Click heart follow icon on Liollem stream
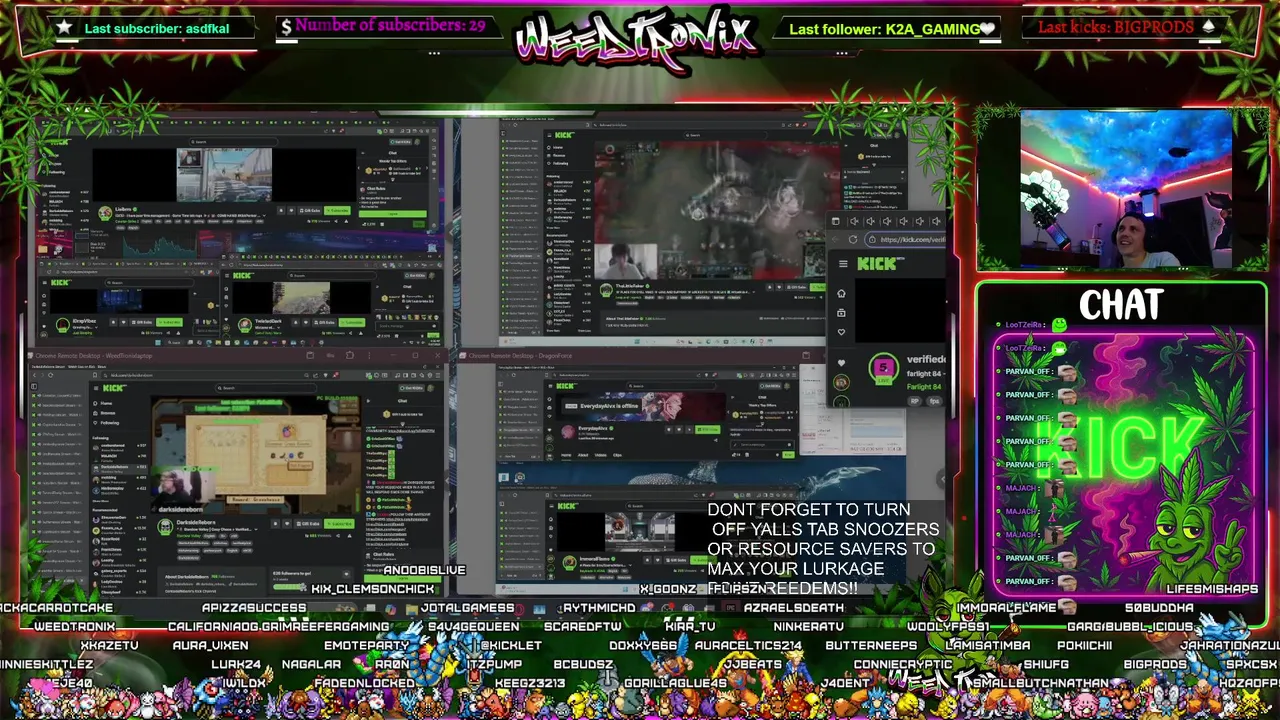This screenshot has width=1280, height=720. click(x=291, y=211)
